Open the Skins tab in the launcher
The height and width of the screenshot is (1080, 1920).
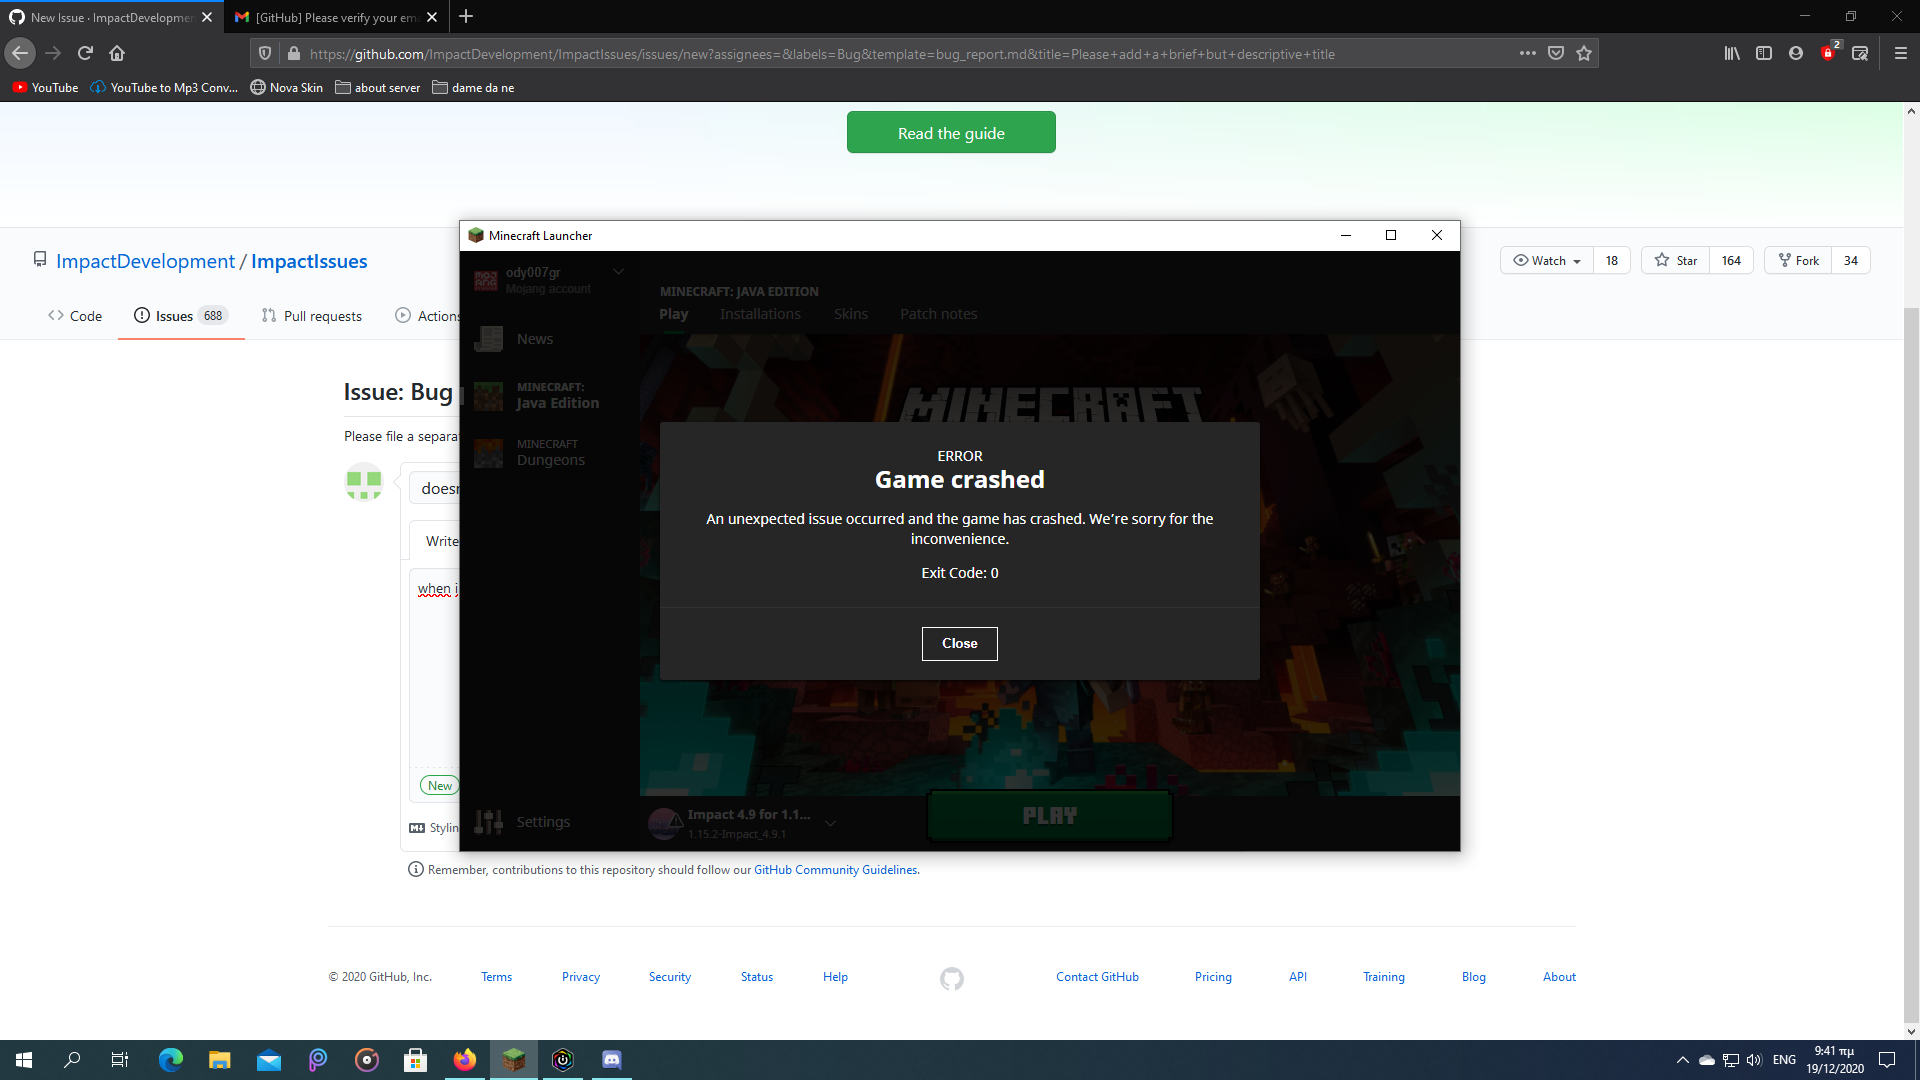tap(851, 313)
